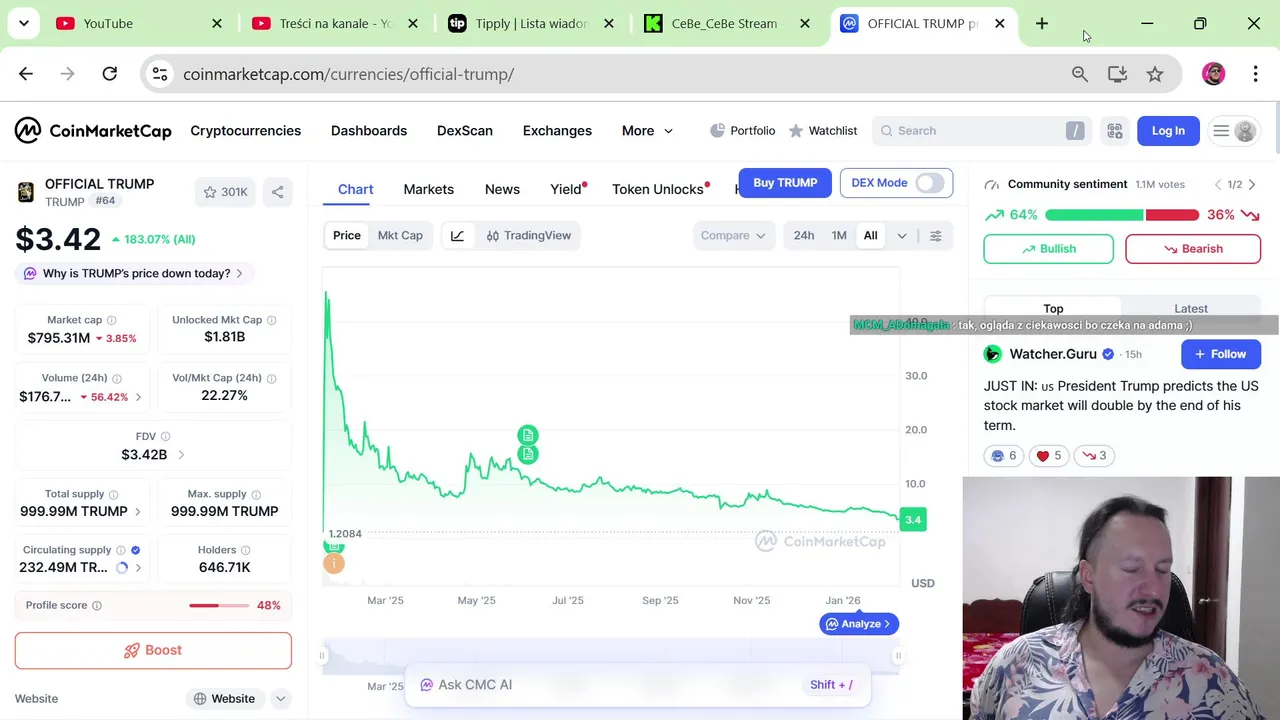Switch to the News tab

502,189
